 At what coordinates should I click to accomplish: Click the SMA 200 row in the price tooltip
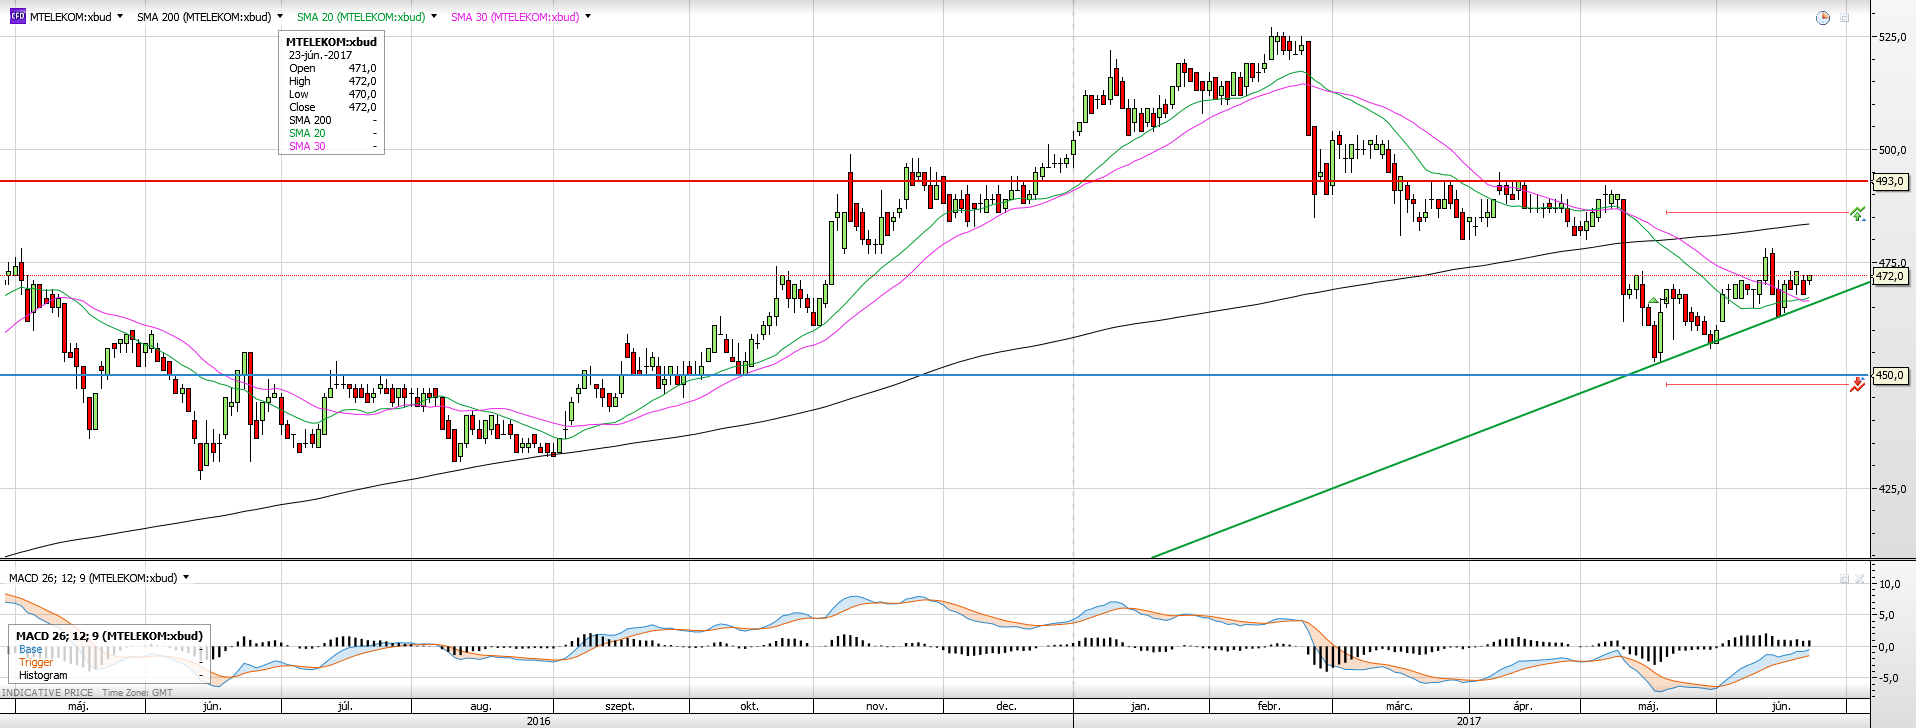pyautogui.click(x=333, y=120)
